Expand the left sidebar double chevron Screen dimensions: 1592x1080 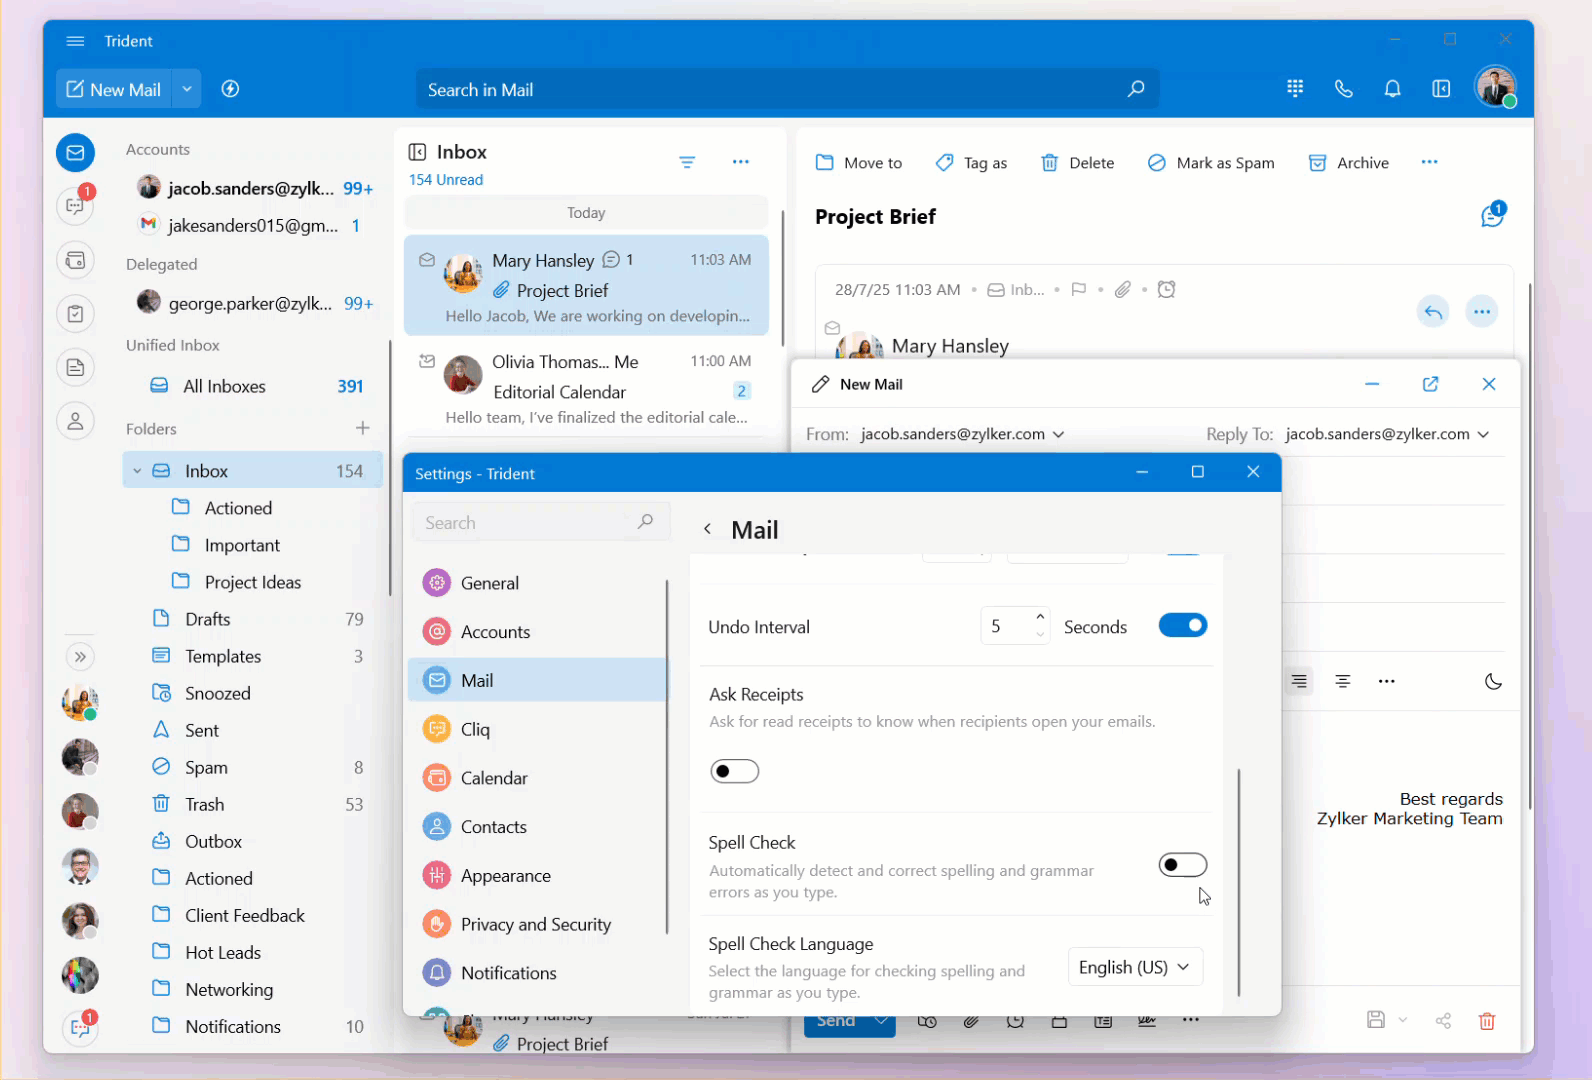[80, 657]
